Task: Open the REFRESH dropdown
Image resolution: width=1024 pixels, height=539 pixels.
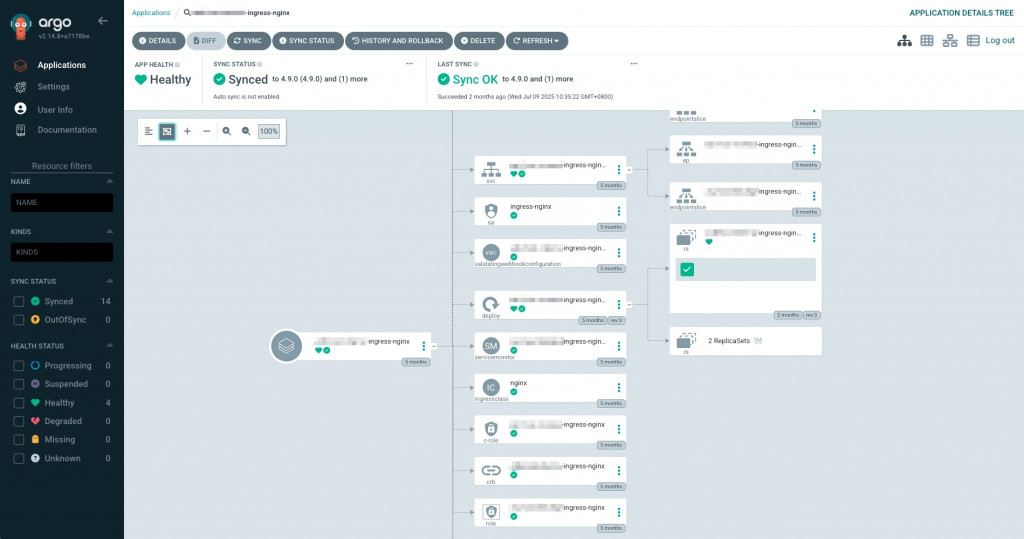Action: [x=537, y=41]
